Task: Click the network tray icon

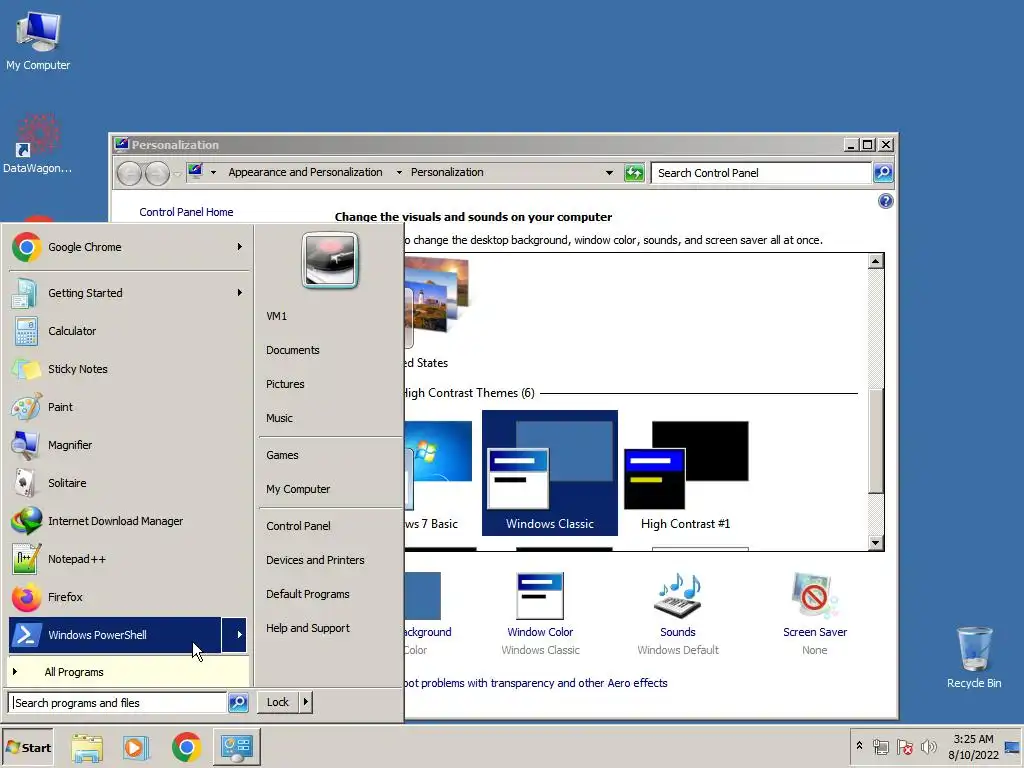Action: (x=881, y=746)
